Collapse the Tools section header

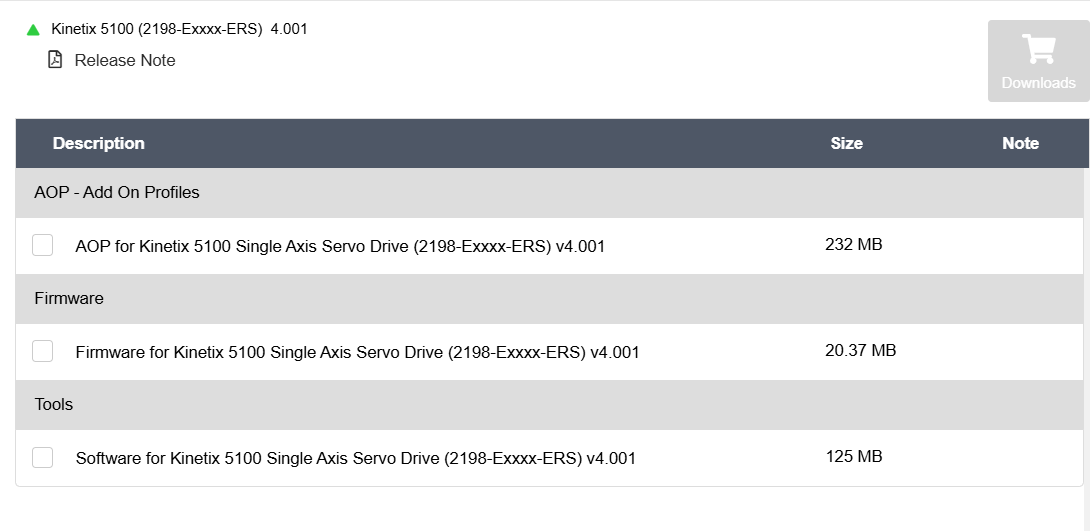click(54, 404)
